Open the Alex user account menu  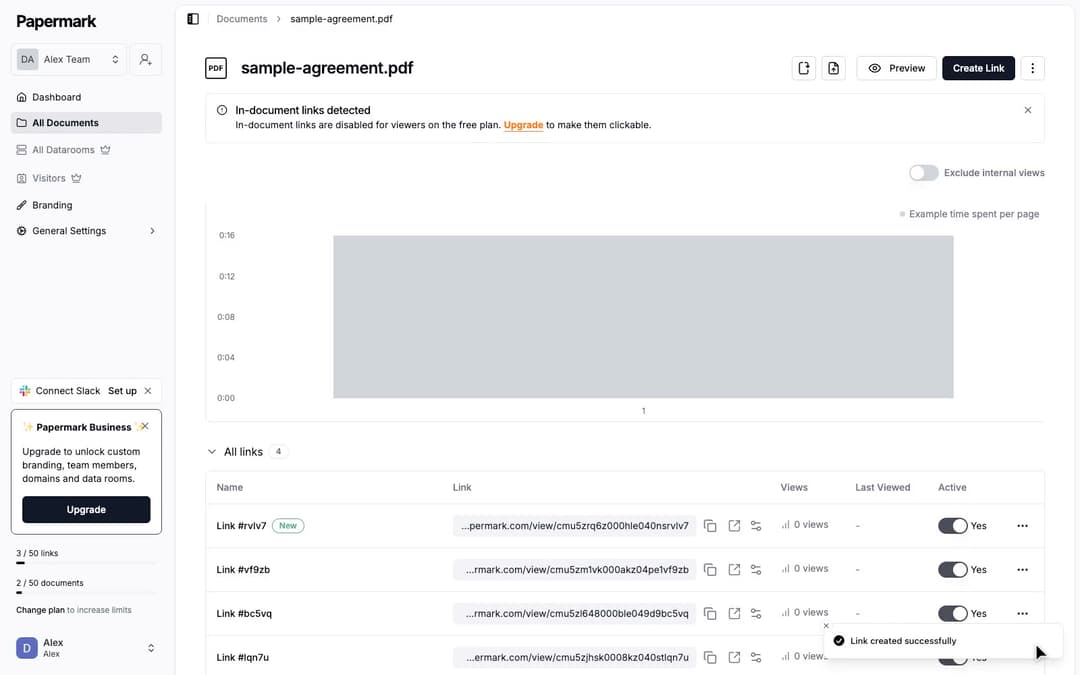86,647
